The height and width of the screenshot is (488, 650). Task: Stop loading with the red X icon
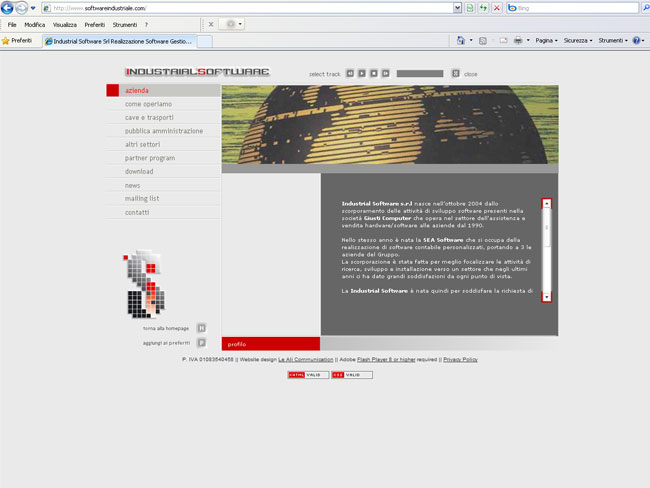point(497,8)
